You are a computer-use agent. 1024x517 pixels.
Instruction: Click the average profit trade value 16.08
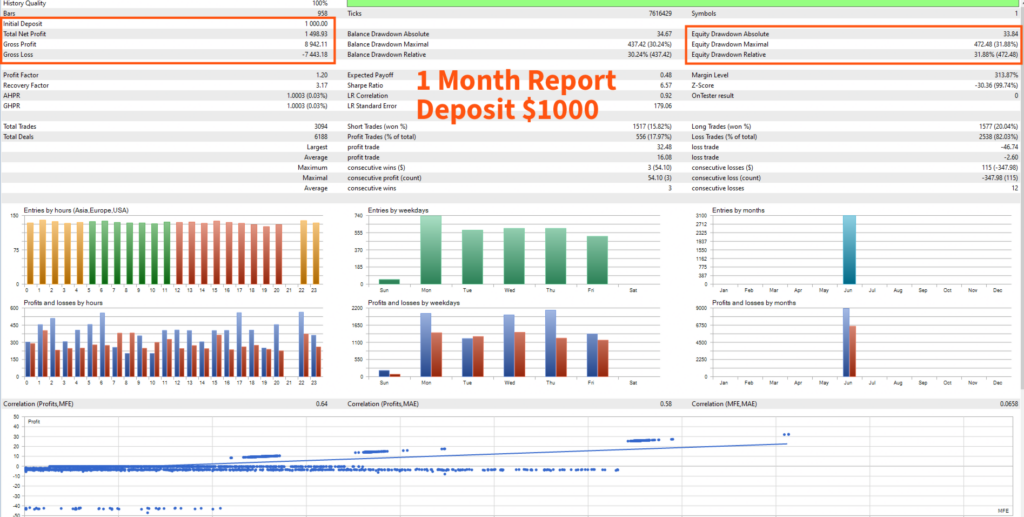click(665, 157)
